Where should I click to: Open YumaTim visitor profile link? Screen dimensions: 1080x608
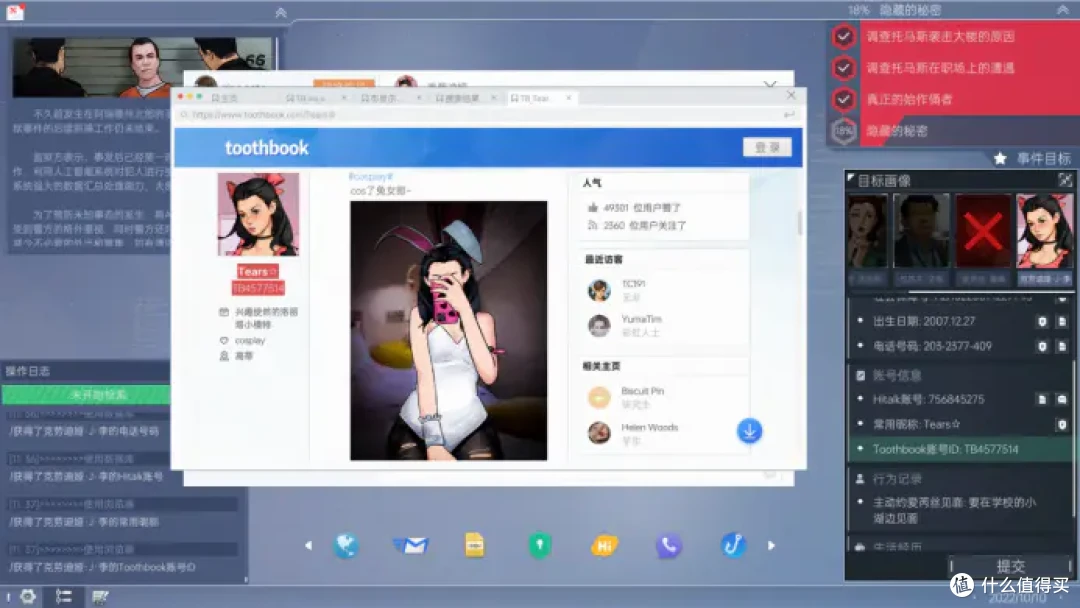tap(641, 319)
